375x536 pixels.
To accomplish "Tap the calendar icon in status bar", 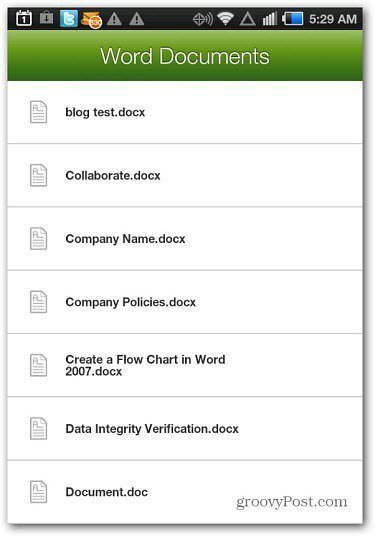I will pos(24,18).
